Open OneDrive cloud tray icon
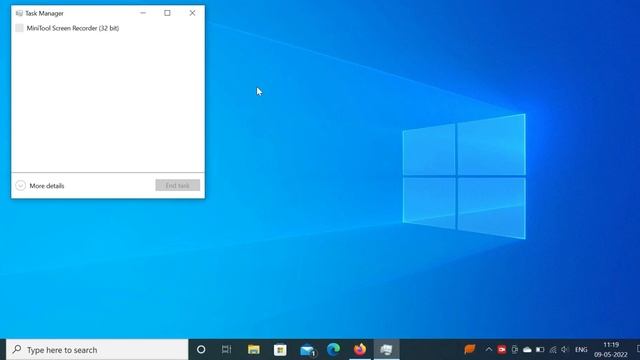The width and height of the screenshot is (640, 360). click(527, 350)
